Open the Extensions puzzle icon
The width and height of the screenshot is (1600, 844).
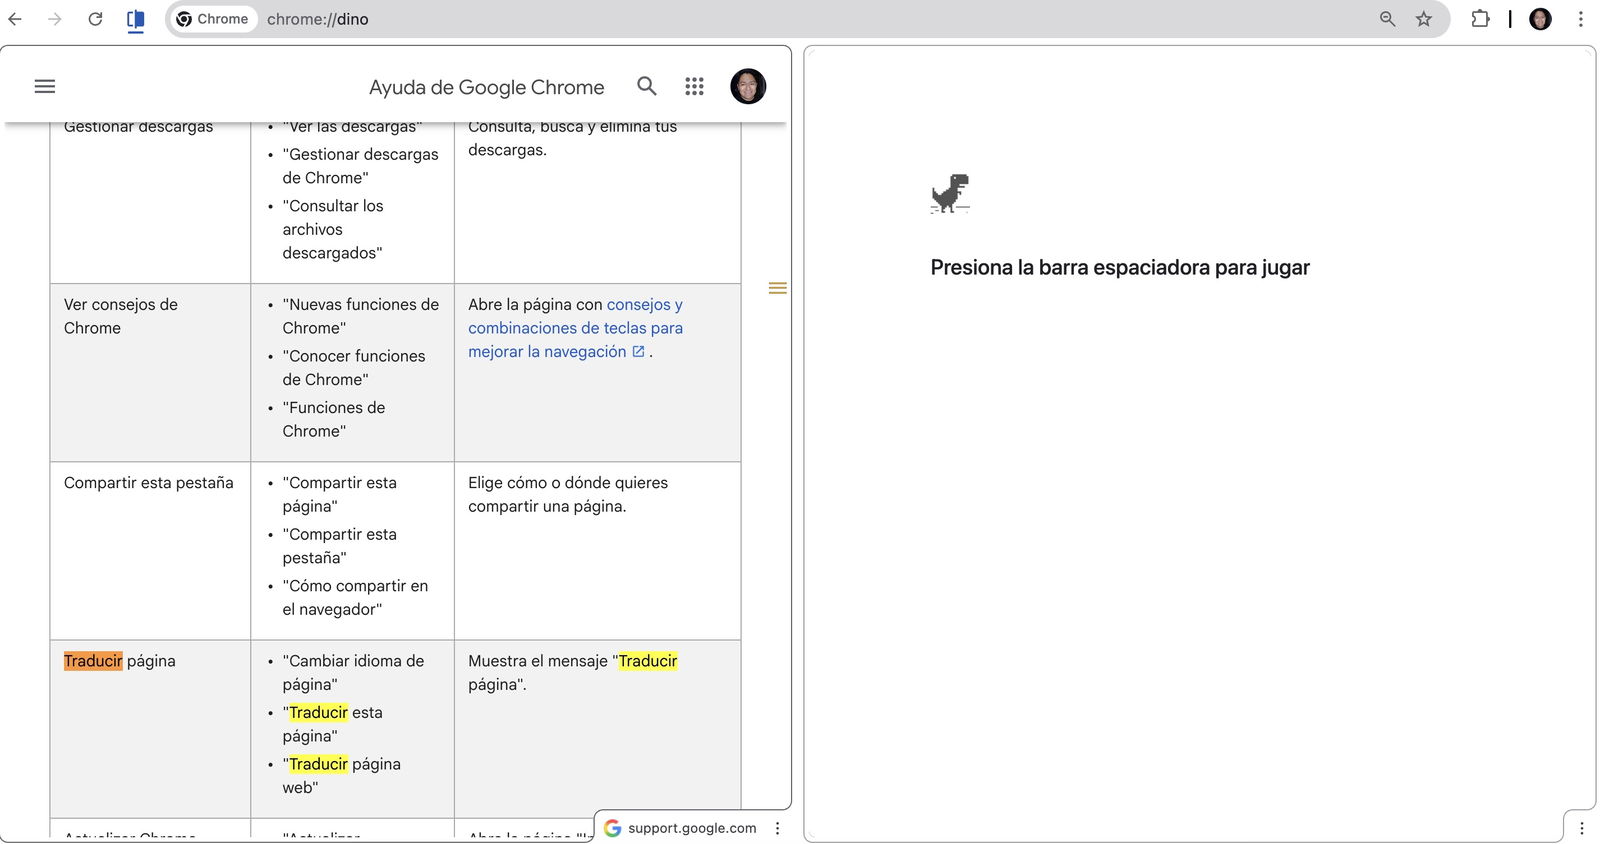point(1480,19)
